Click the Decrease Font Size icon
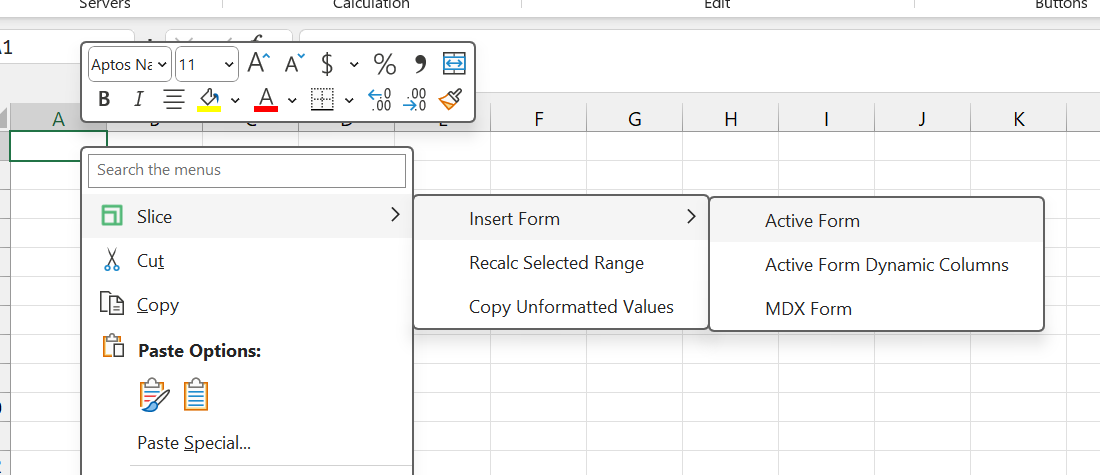Viewport: 1100px width, 475px height. pyautogui.click(x=295, y=64)
